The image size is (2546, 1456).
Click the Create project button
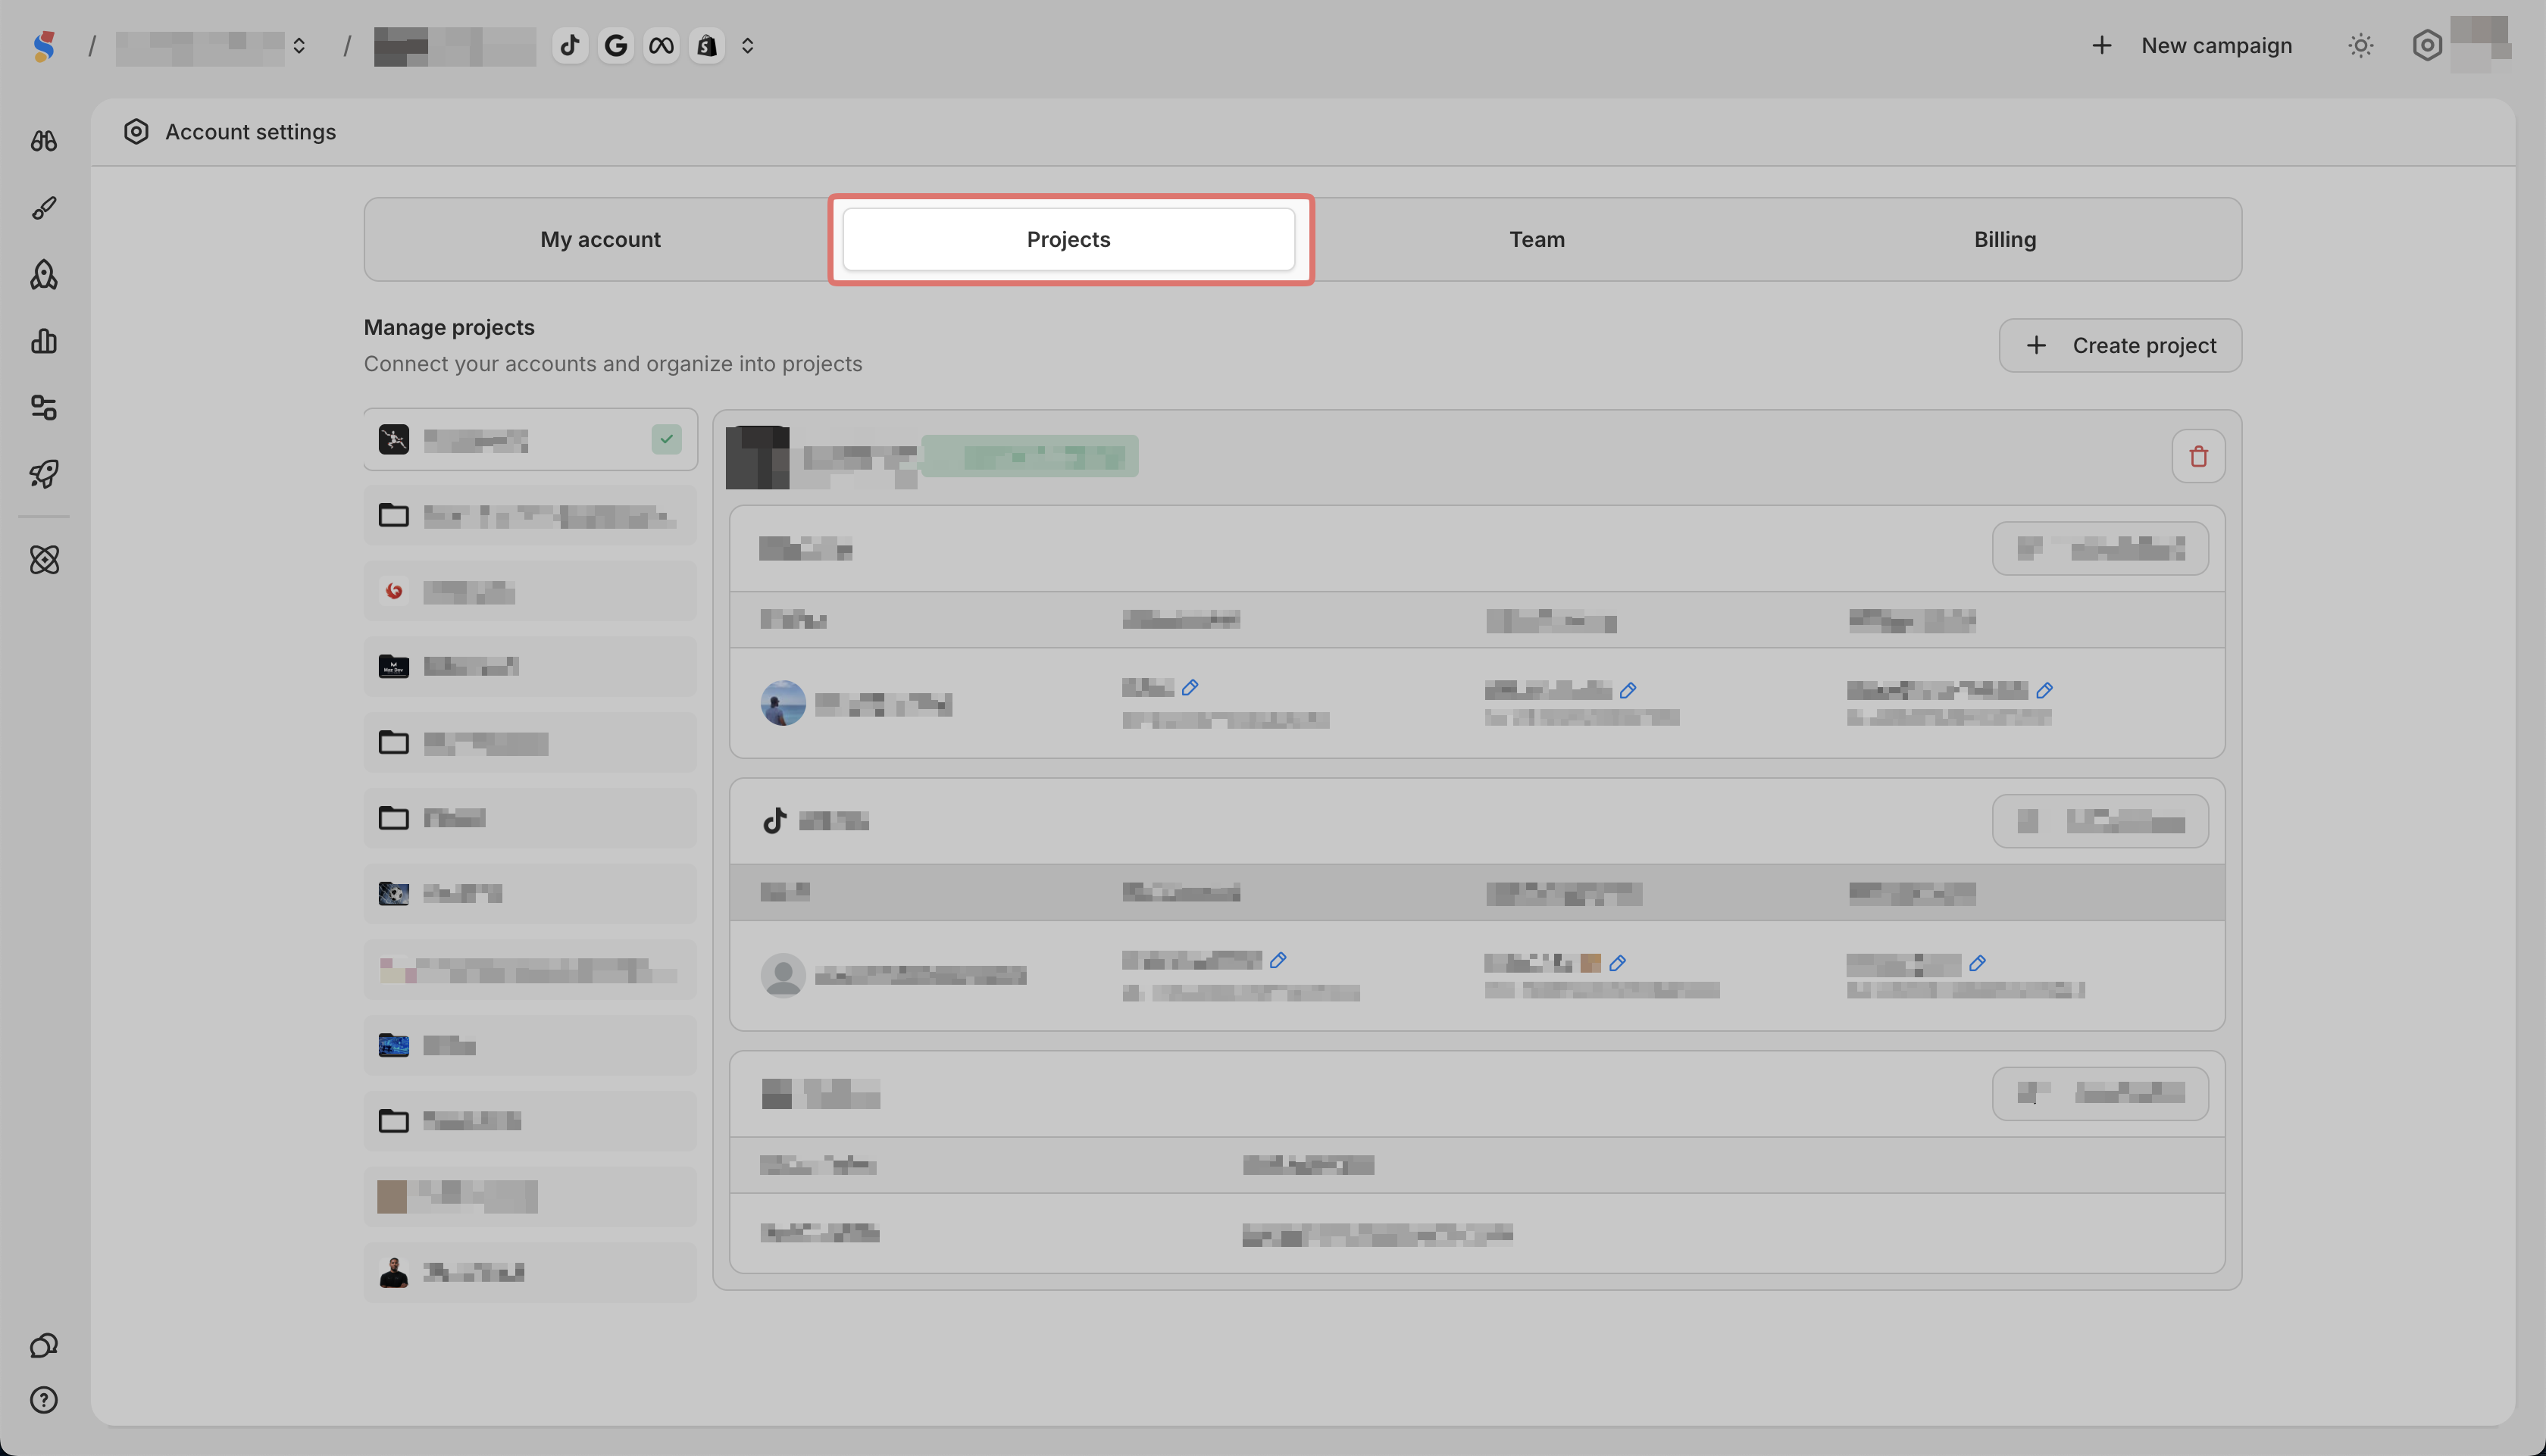coord(2120,345)
